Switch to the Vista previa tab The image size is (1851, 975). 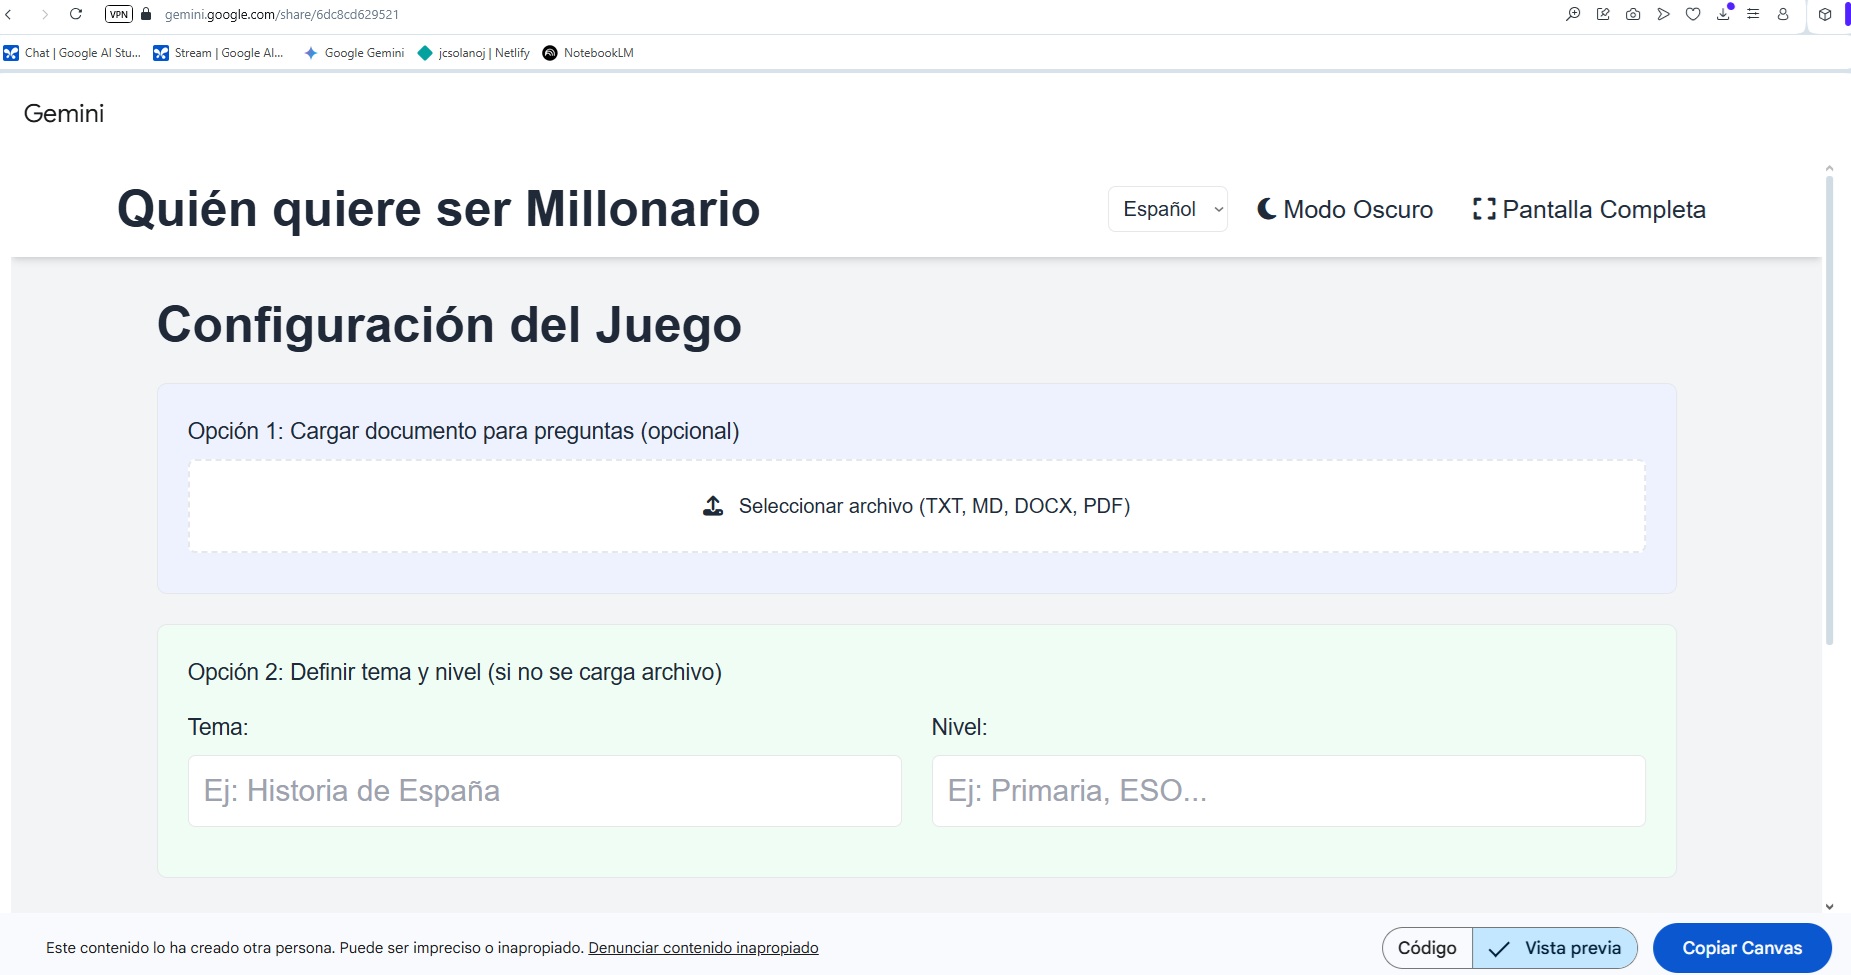click(1555, 948)
